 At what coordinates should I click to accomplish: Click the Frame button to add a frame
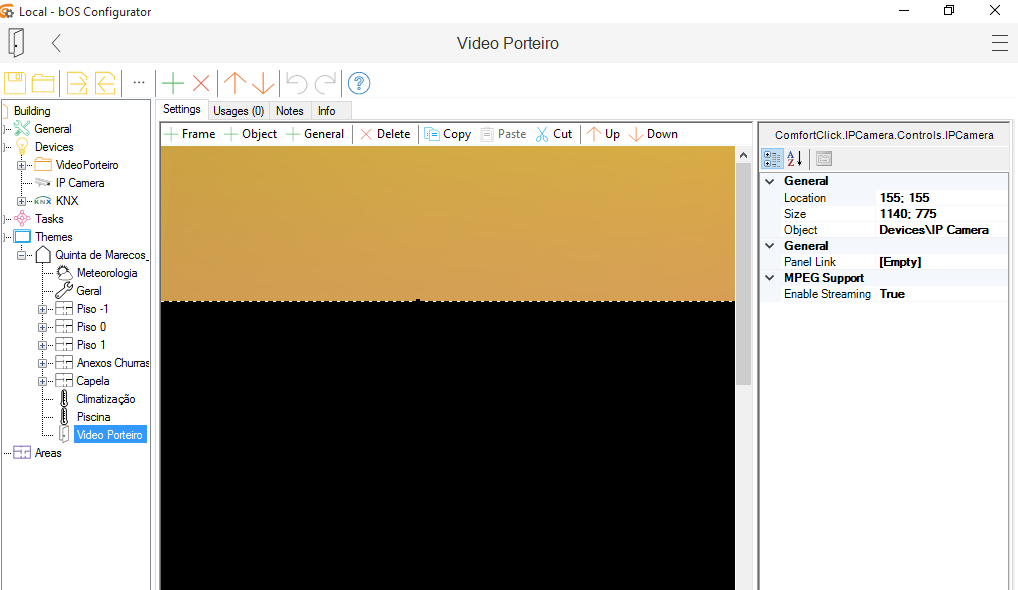pos(189,134)
